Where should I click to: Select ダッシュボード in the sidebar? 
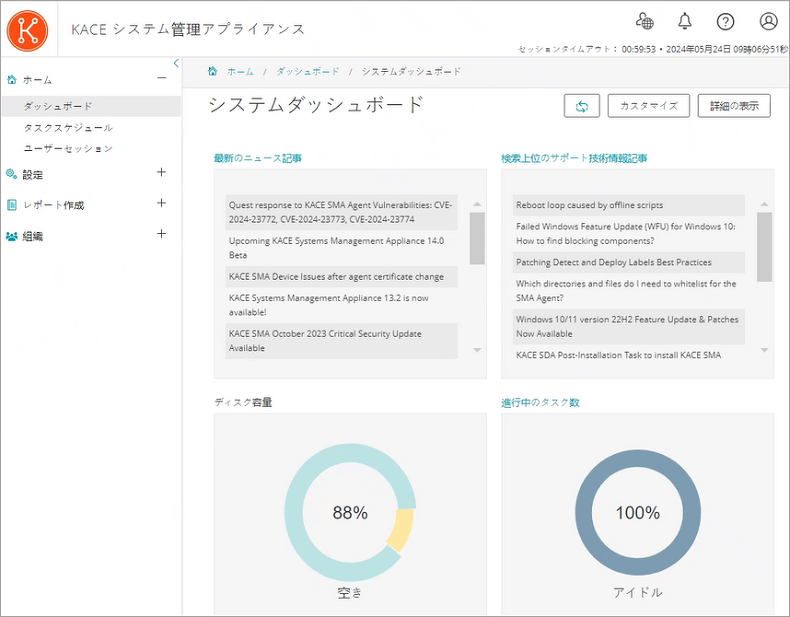point(91,106)
